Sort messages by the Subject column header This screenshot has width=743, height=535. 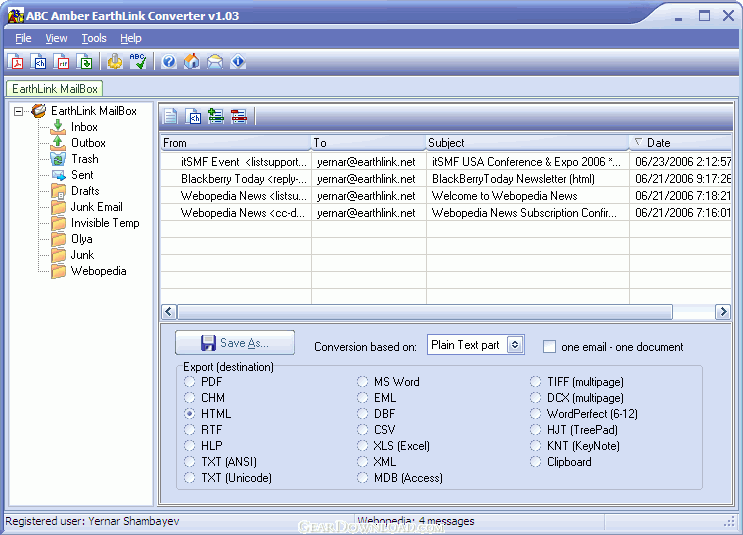(527, 143)
